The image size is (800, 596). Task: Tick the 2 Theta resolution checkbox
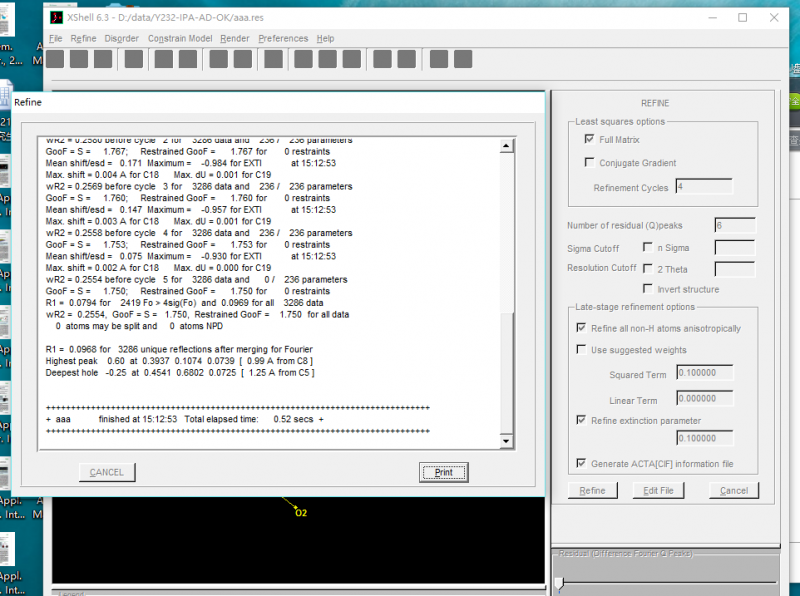click(x=647, y=268)
